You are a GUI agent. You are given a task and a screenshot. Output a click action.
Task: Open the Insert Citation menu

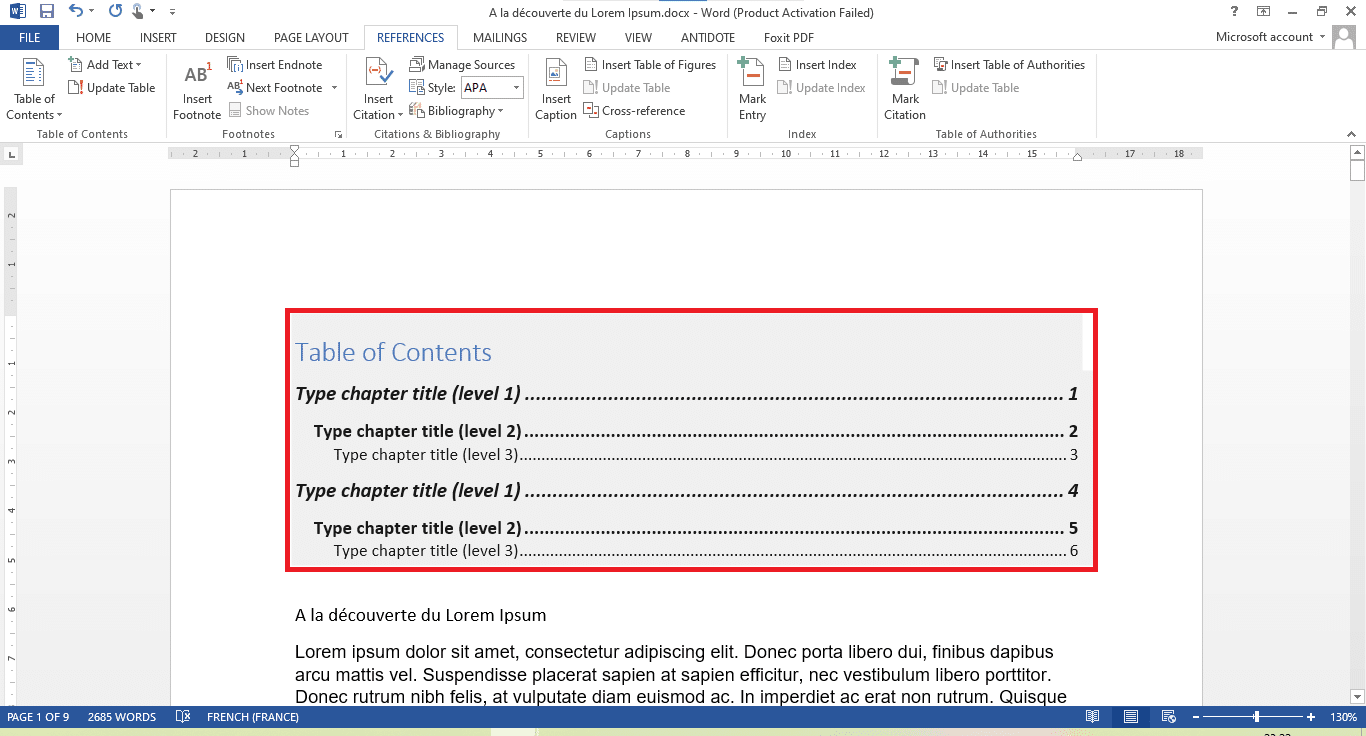(x=379, y=90)
